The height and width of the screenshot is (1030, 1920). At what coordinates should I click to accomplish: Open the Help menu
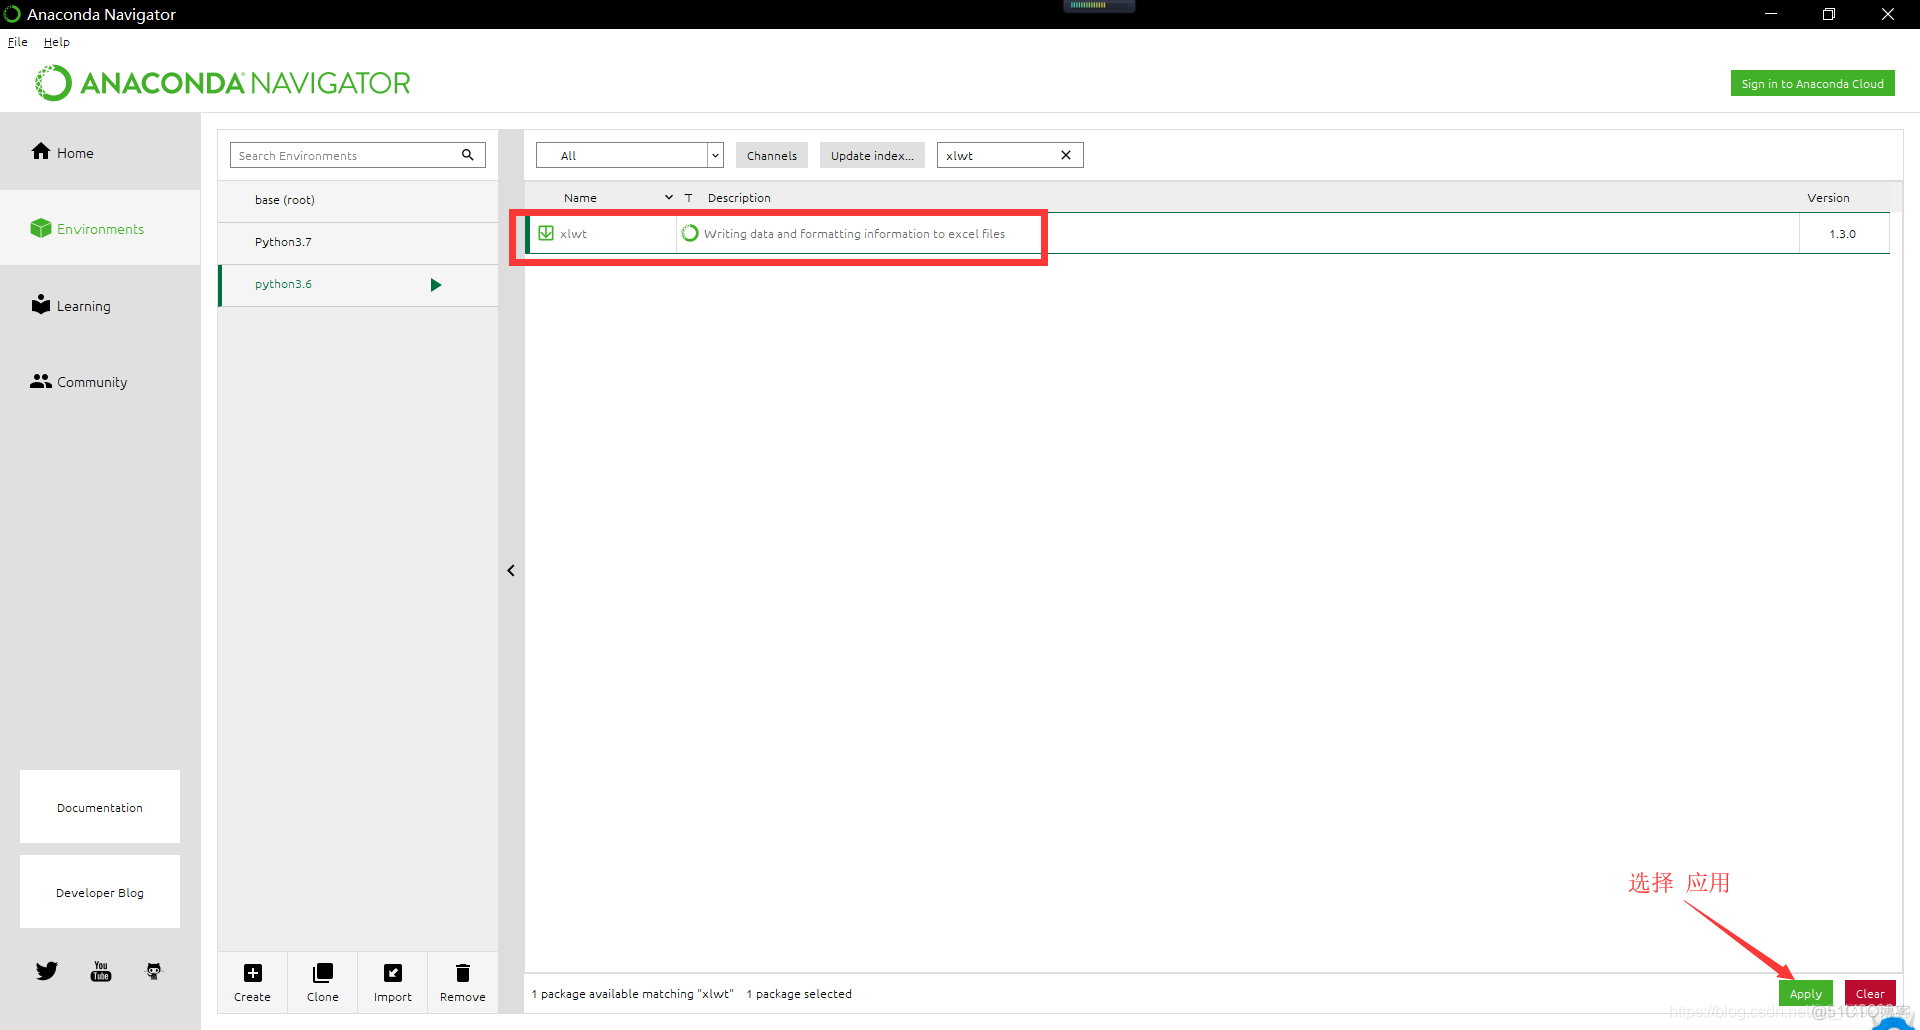[57, 42]
